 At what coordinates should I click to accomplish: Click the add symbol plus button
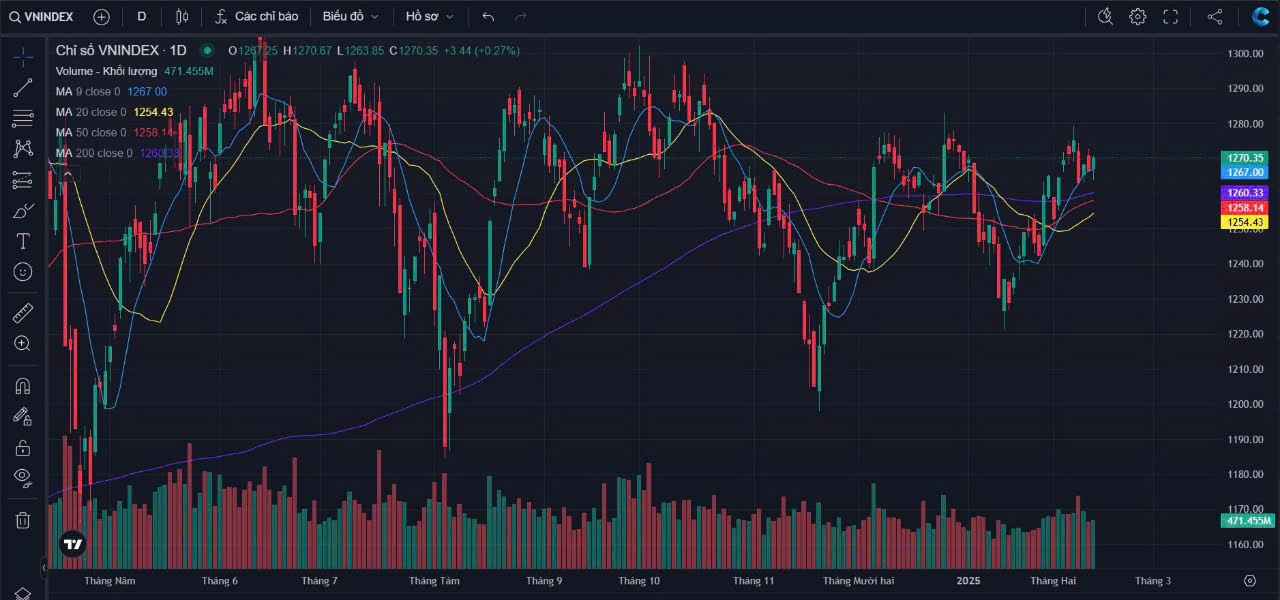pyautogui.click(x=101, y=16)
